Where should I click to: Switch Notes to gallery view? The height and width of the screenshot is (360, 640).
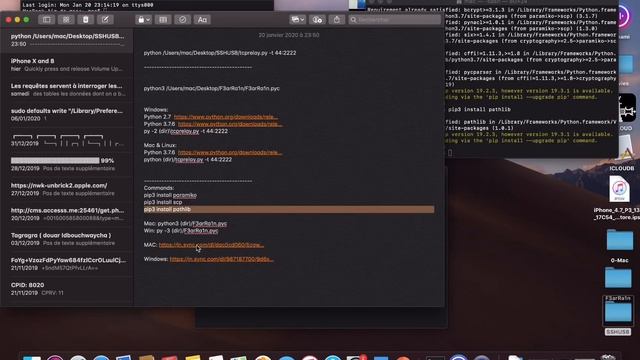[x=66, y=19]
